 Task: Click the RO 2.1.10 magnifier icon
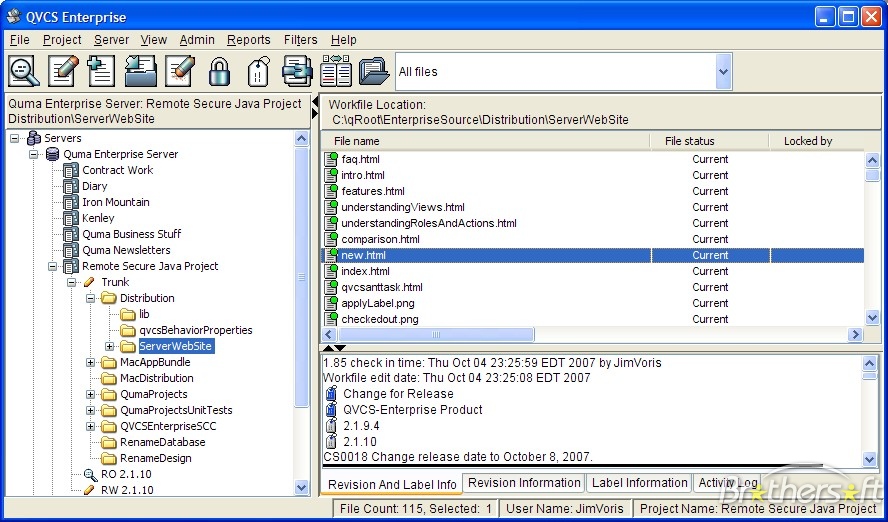click(90, 474)
